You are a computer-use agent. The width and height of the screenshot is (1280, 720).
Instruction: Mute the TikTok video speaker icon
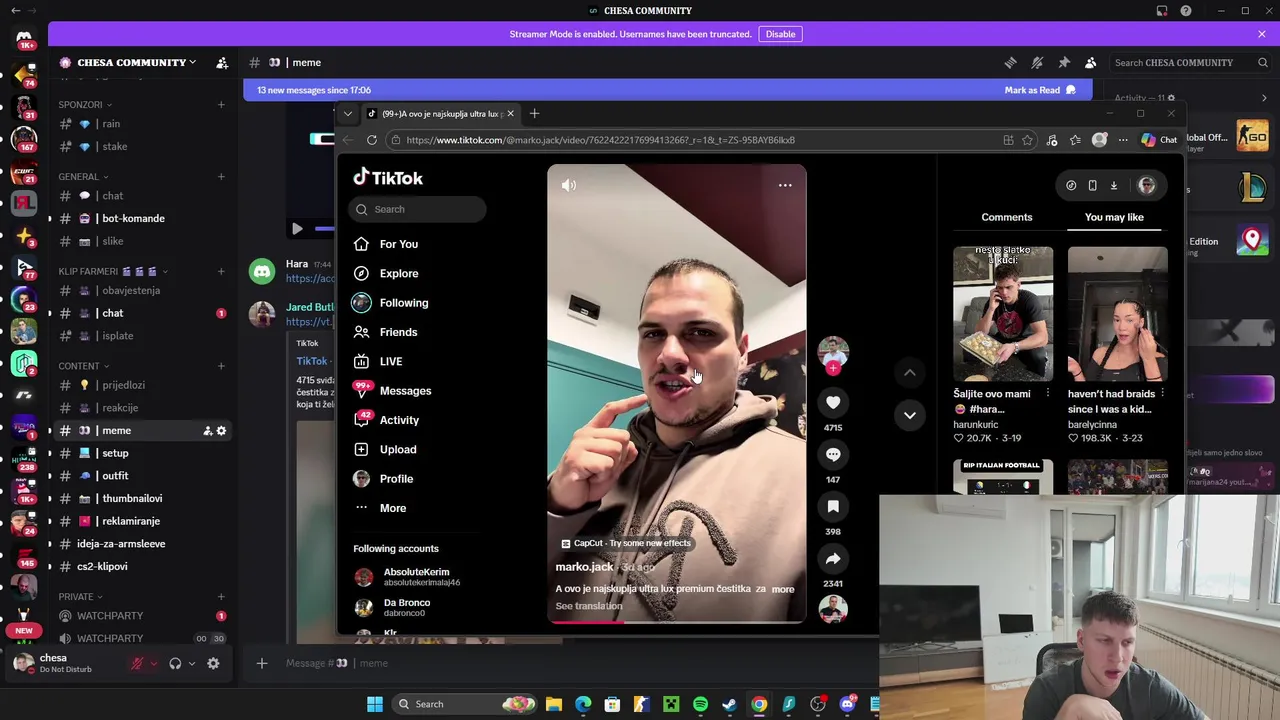pyautogui.click(x=569, y=185)
